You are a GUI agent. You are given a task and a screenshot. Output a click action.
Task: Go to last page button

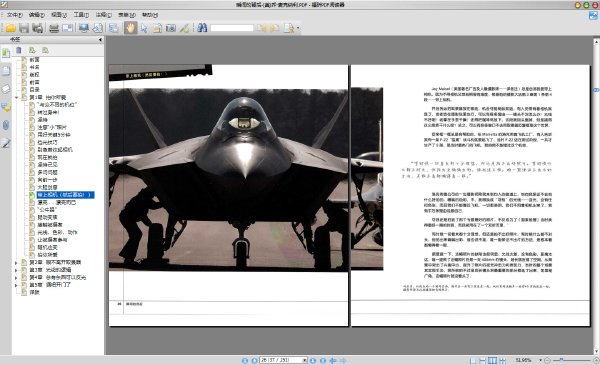point(323,360)
